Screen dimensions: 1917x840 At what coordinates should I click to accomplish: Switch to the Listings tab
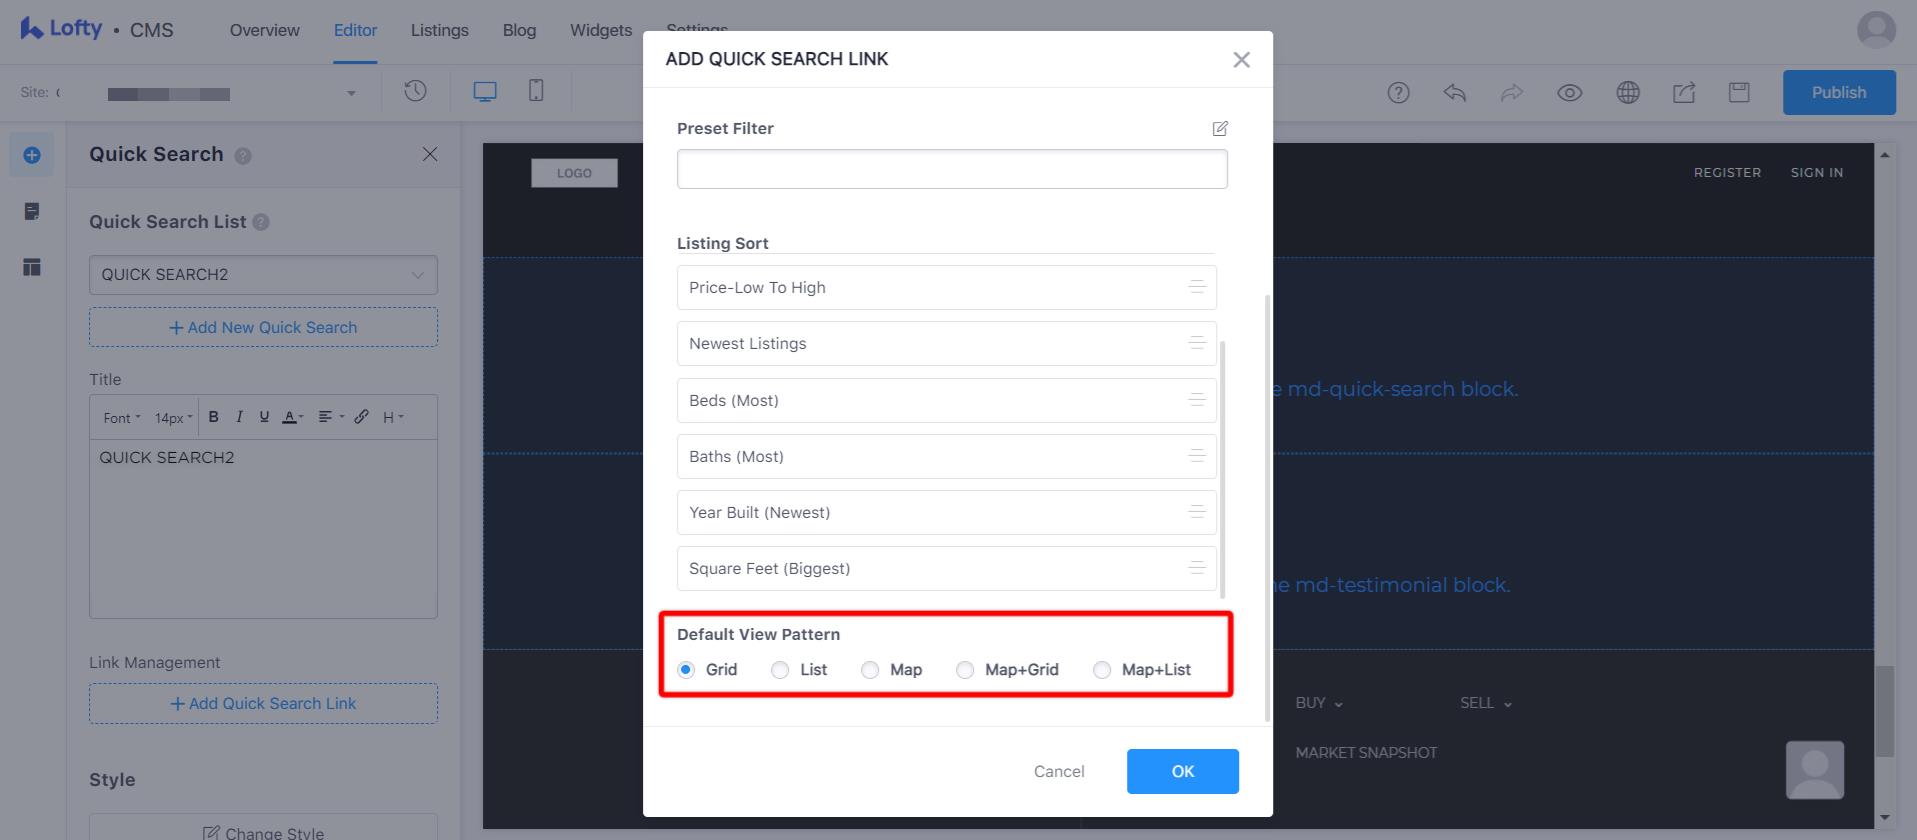[439, 30]
